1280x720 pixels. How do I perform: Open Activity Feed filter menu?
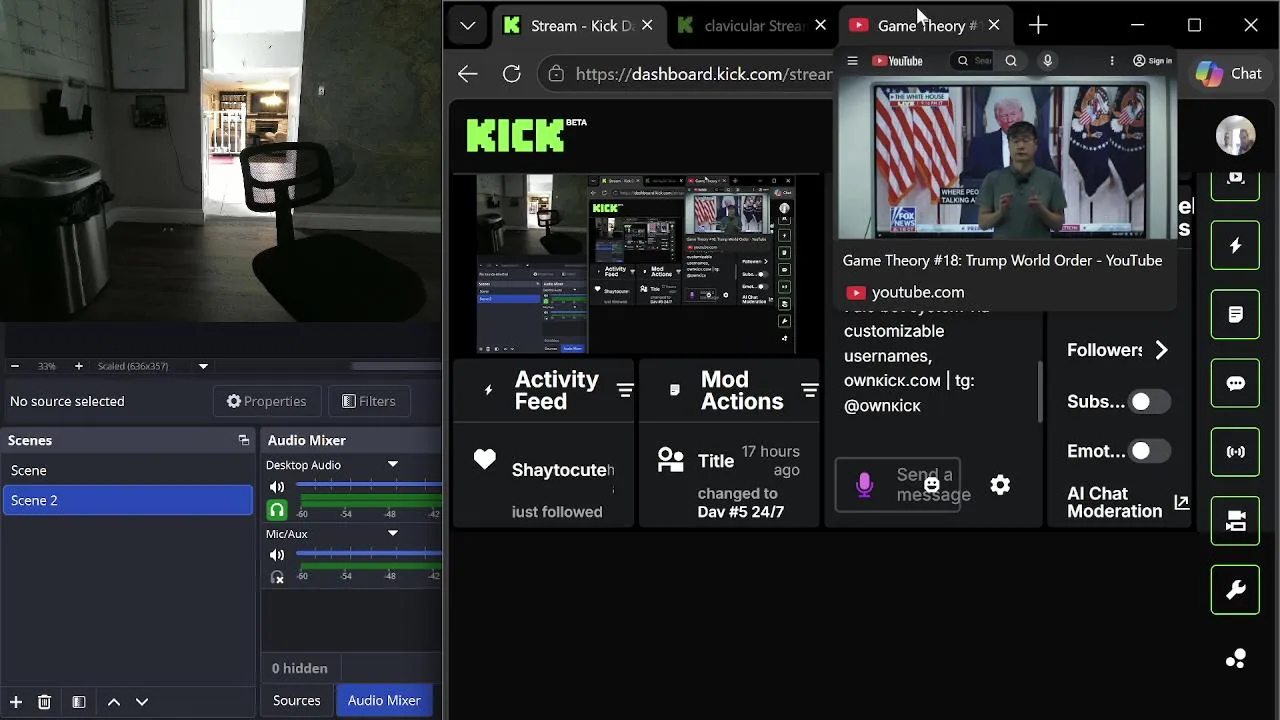625,390
